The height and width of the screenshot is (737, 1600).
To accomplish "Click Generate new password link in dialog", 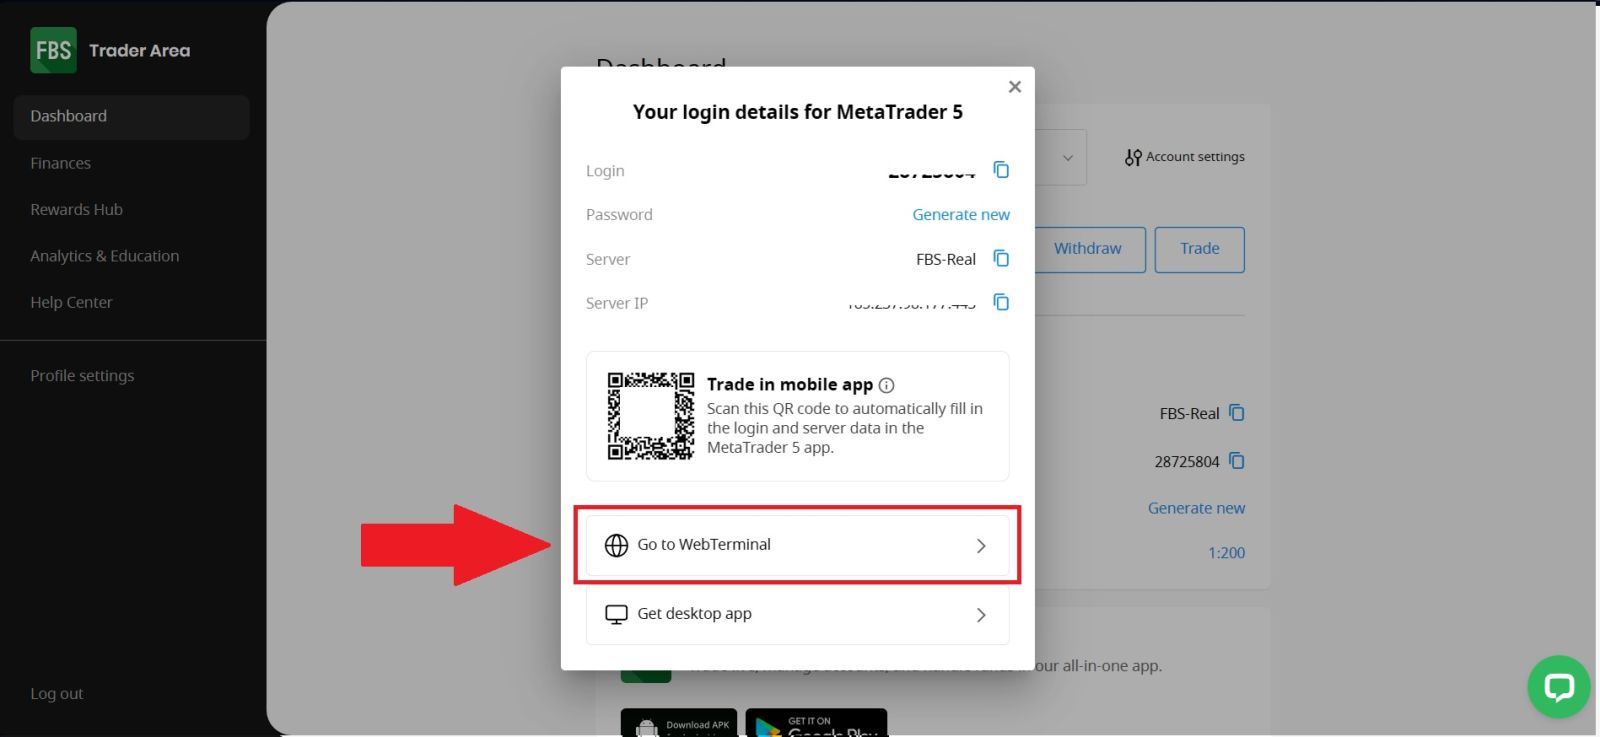I will tap(960, 215).
